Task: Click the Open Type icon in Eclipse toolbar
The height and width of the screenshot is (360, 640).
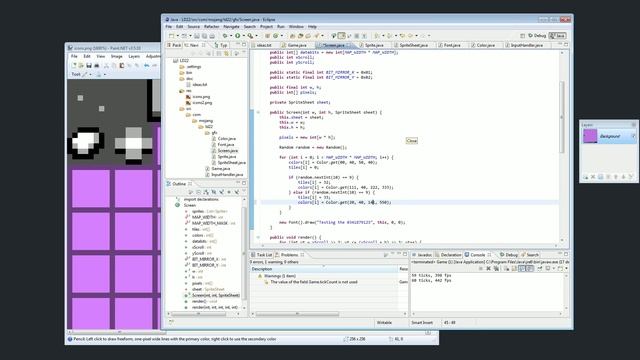Action: (x=292, y=36)
